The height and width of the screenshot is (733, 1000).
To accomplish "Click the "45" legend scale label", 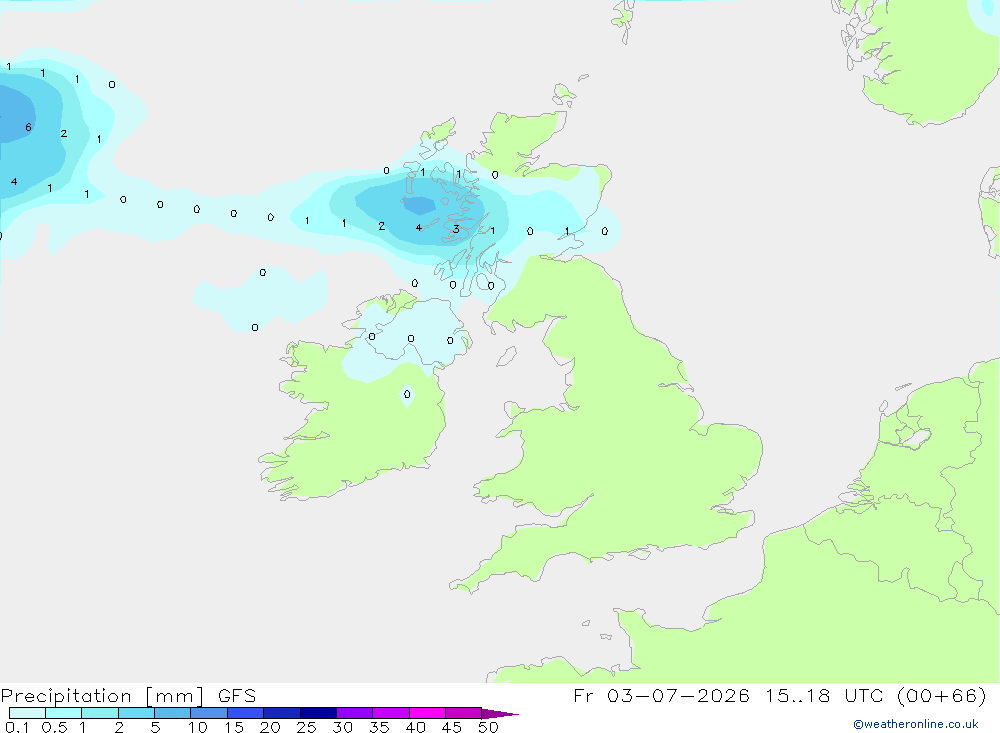I will pyautogui.click(x=452, y=727).
